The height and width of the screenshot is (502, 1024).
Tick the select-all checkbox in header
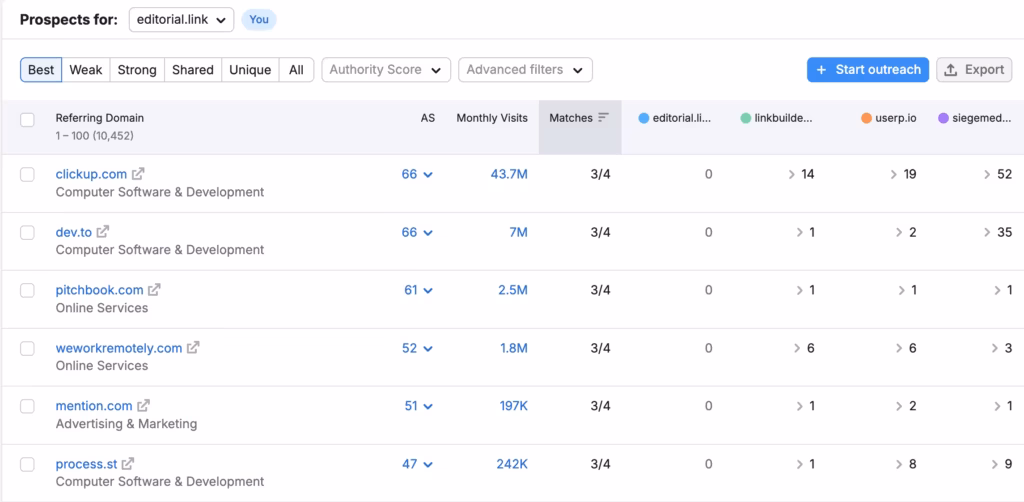[x=27, y=119]
